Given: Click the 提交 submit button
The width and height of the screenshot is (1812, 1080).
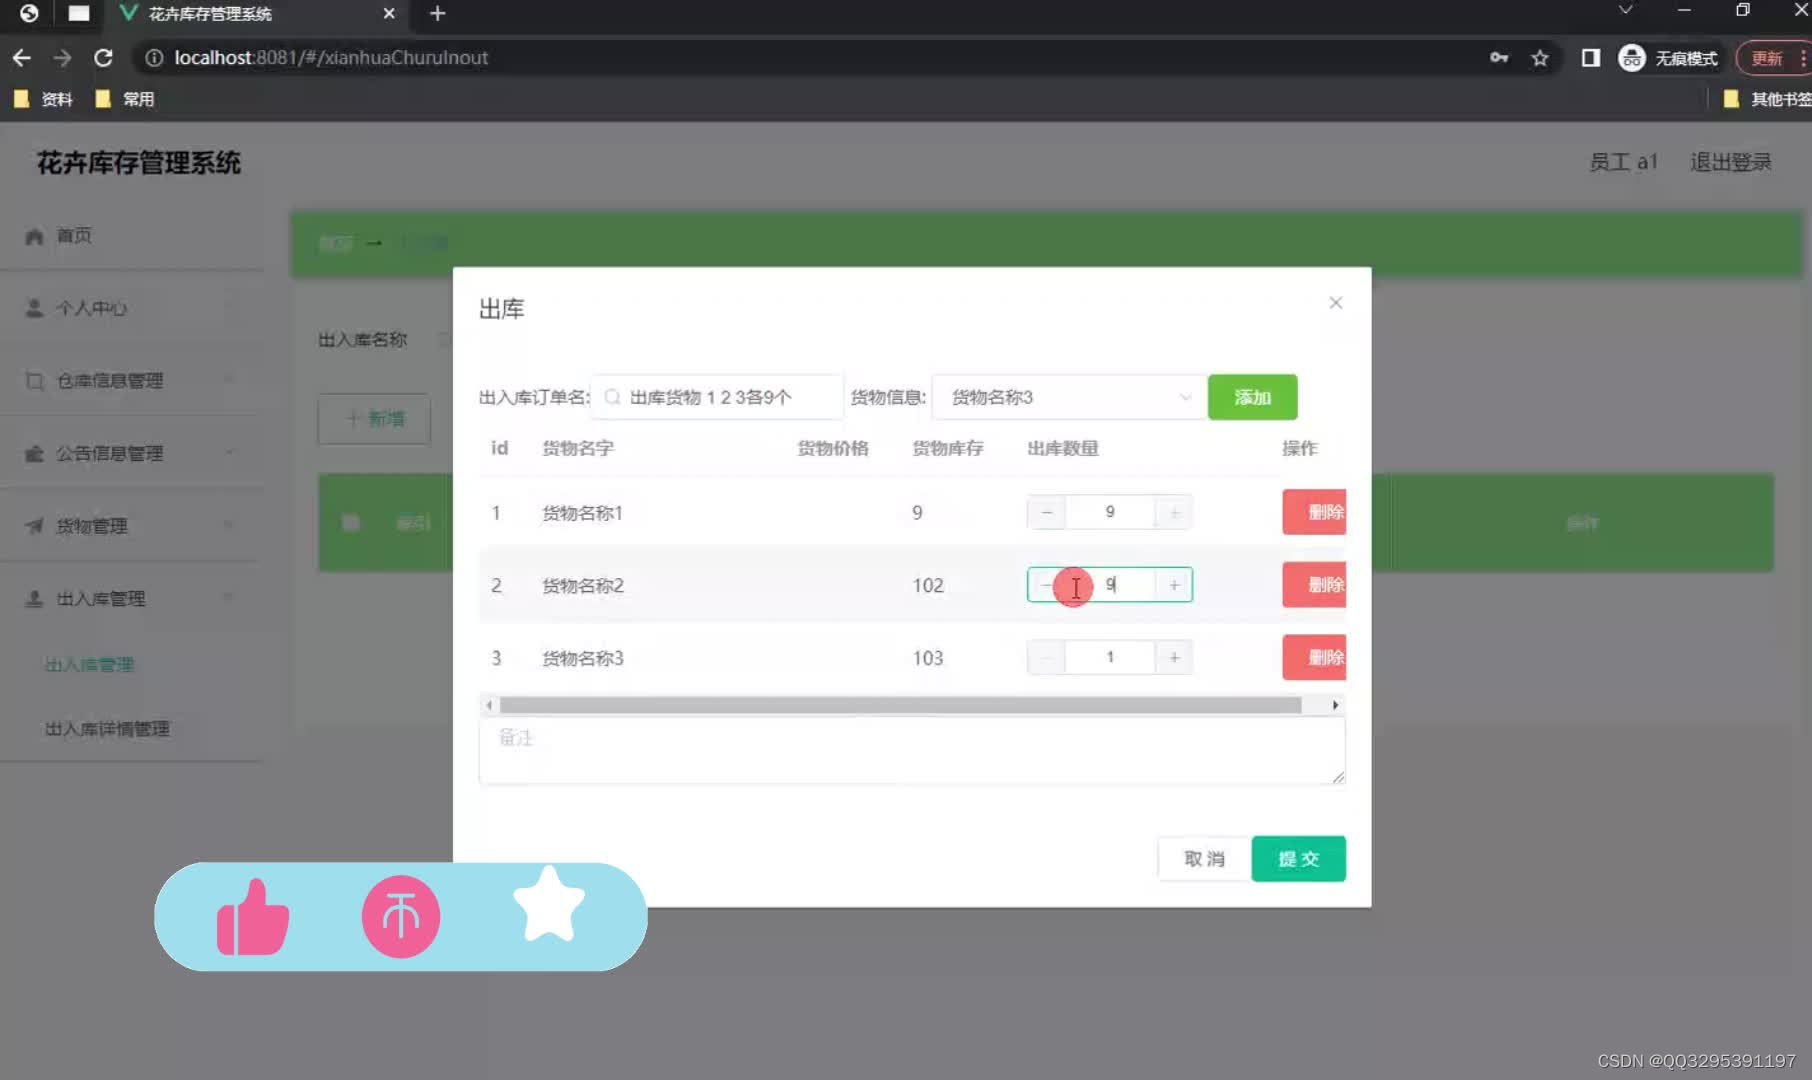Looking at the screenshot, I should pyautogui.click(x=1298, y=858).
